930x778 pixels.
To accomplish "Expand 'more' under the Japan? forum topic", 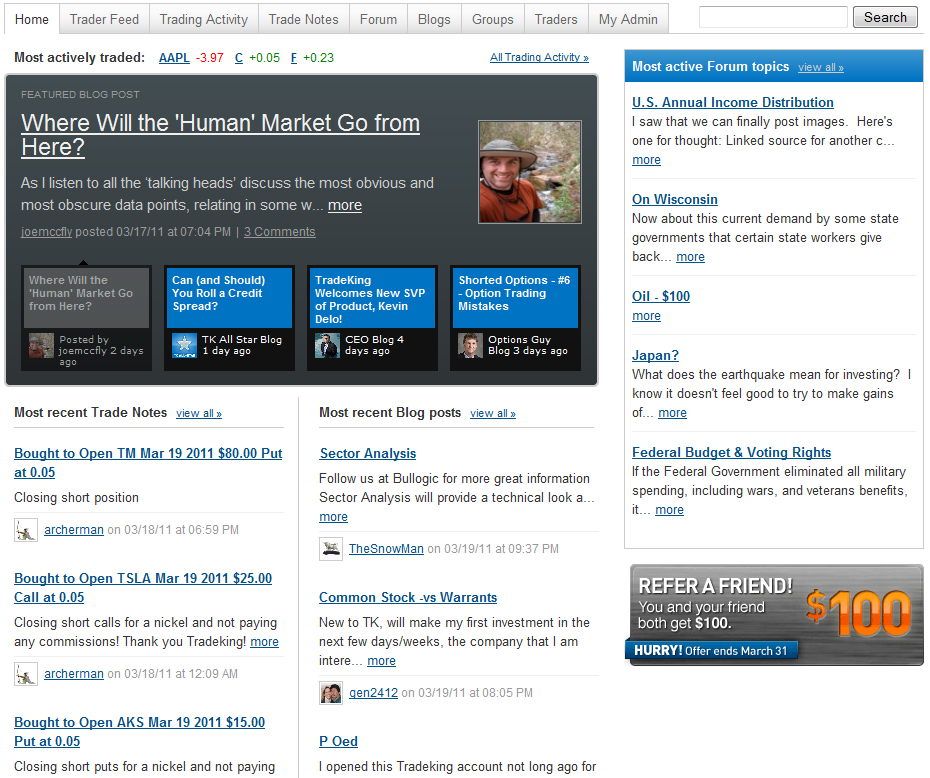I will (x=672, y=413).
